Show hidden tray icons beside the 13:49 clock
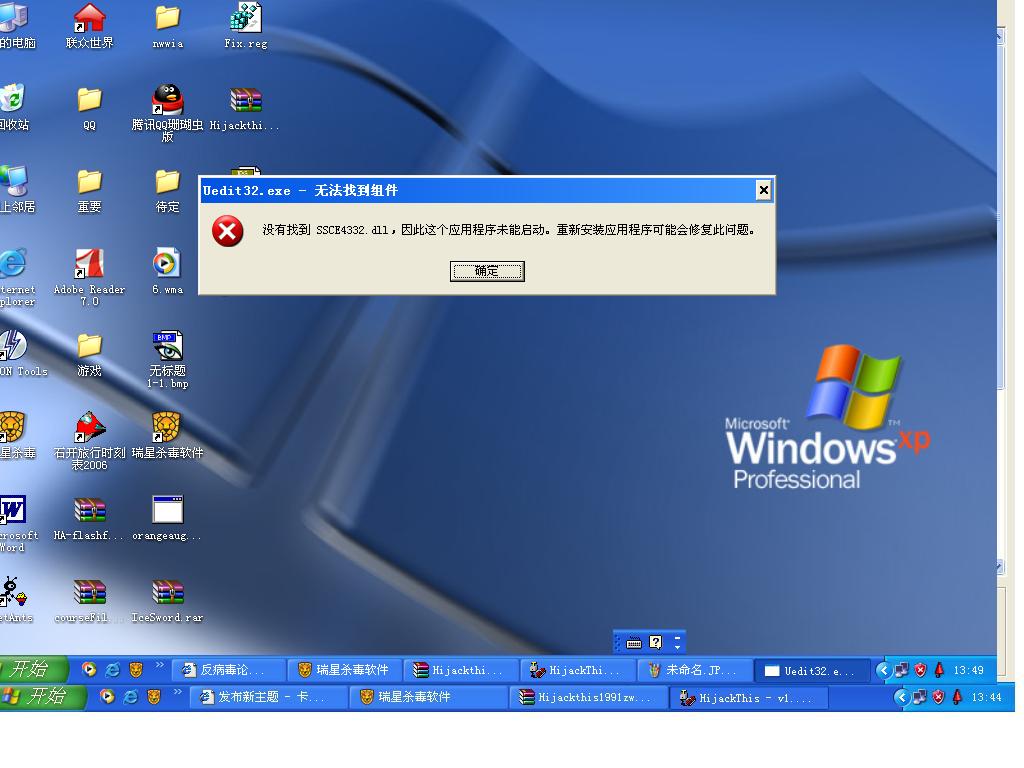The height and width of the screenshot is (768, 1024). (882, 670)
